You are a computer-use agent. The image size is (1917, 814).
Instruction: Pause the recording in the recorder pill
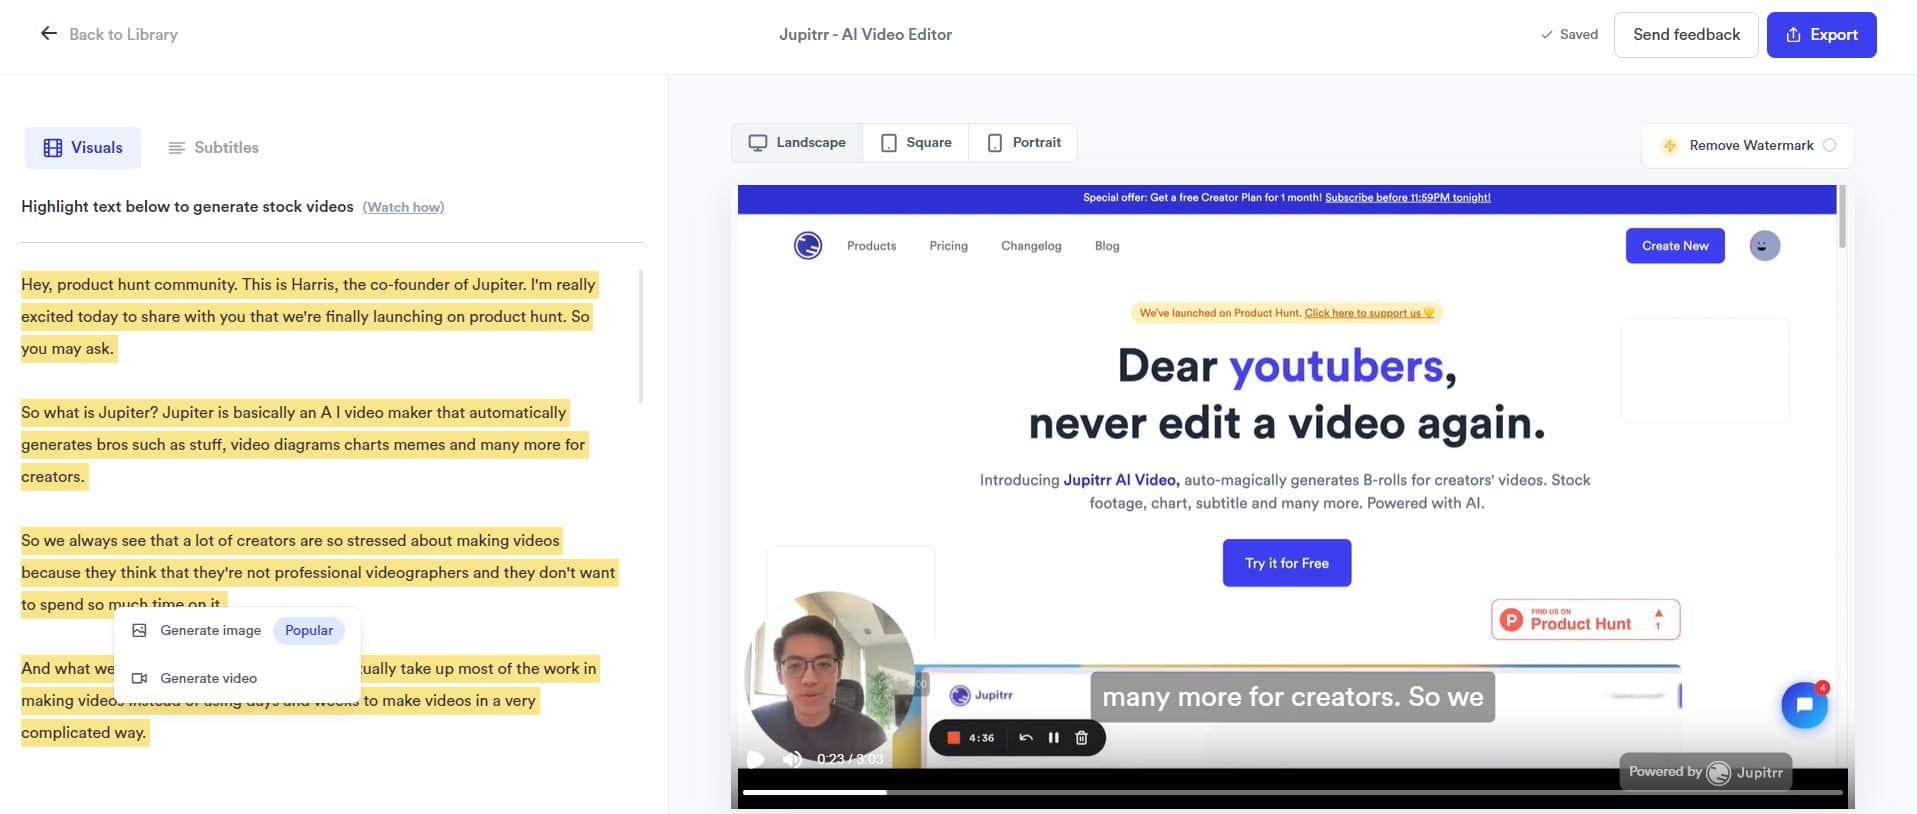pyautogui.click(x=1053, y=738)
